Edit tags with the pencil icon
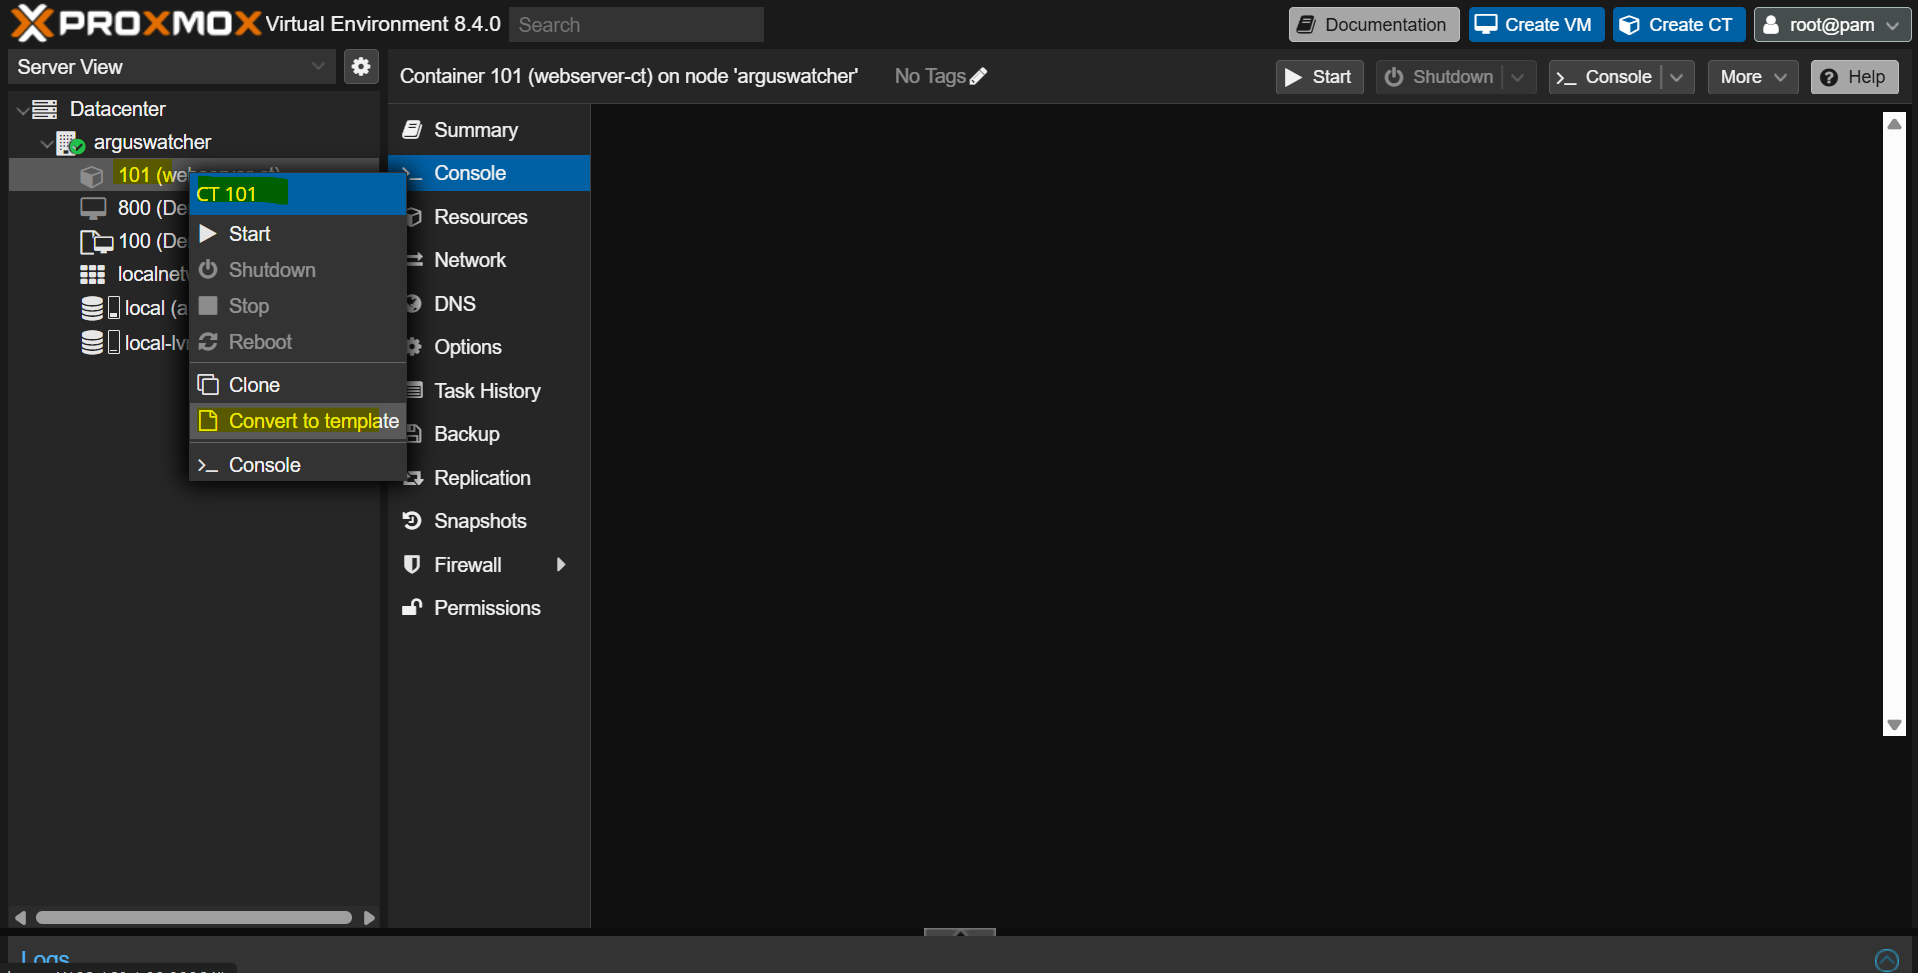This screenshot has height=973, width=1918. pyautogui.click(x=978, y=76)
